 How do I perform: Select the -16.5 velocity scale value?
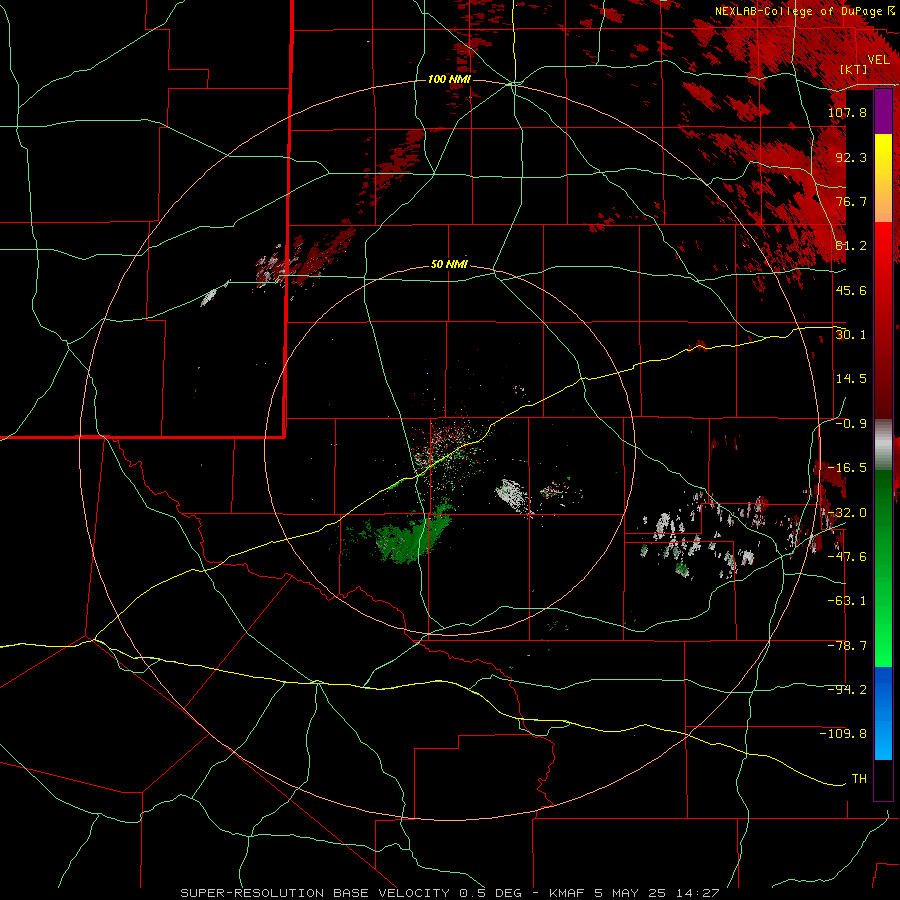click(847, 467)
